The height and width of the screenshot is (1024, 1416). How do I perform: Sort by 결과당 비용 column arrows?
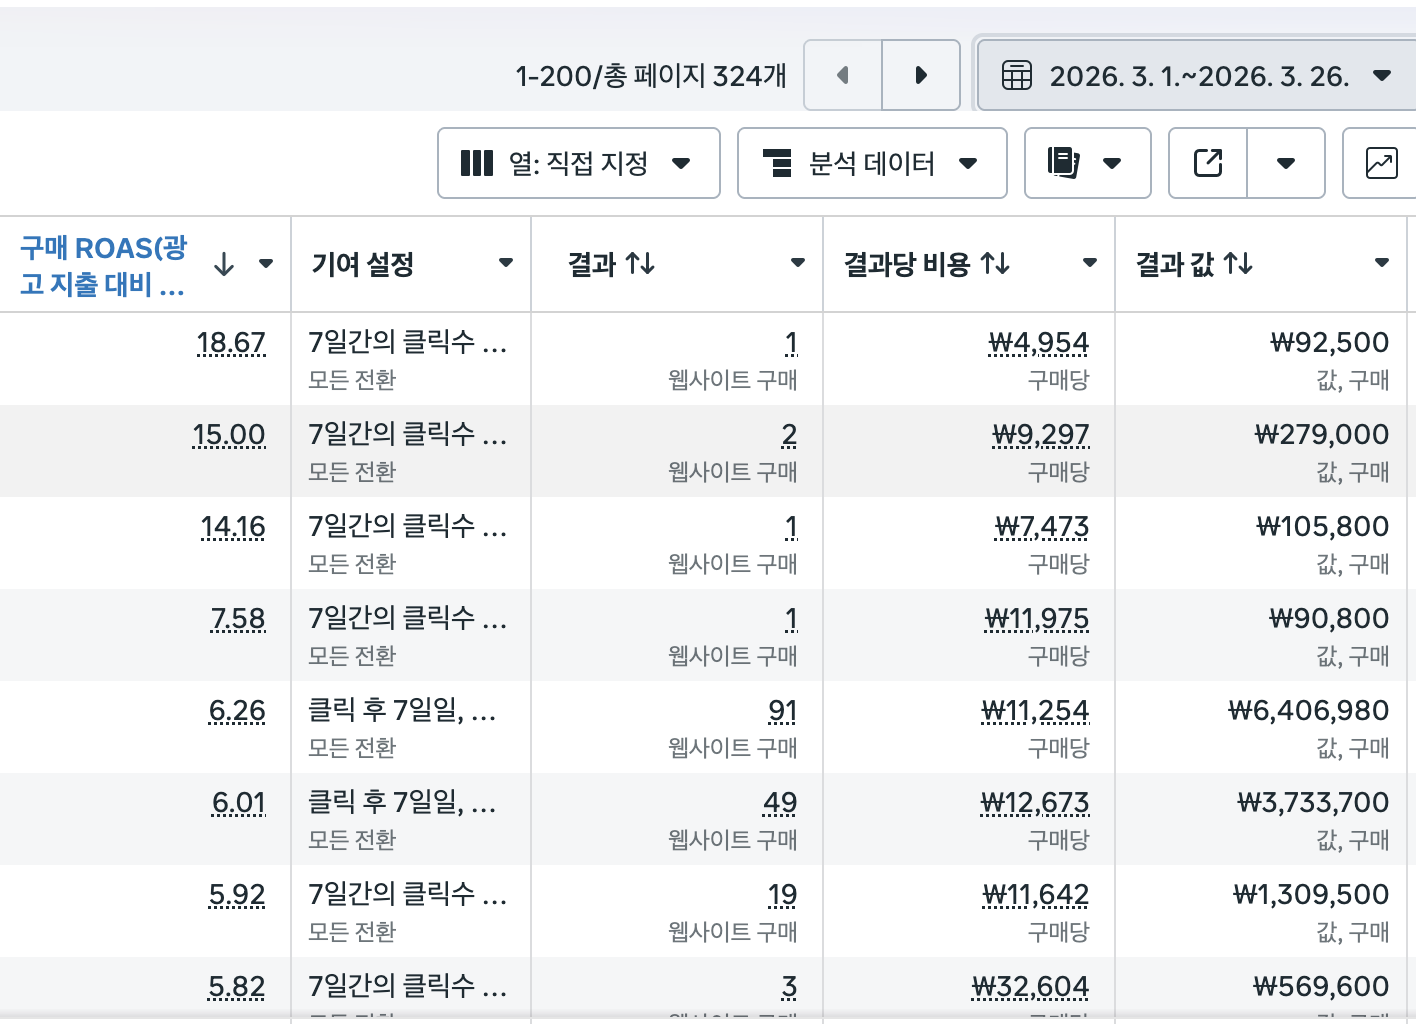click(x=995, y=264)
